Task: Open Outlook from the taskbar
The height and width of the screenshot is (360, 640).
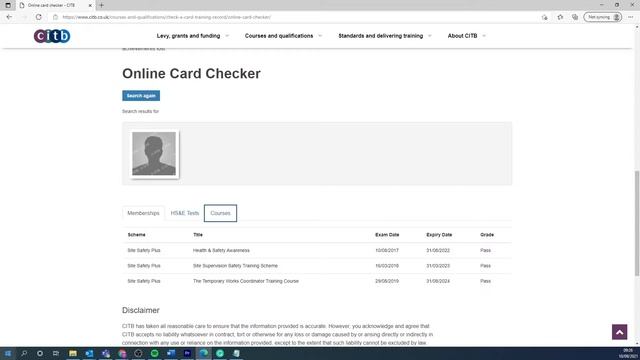Action: tap(89, 353)
